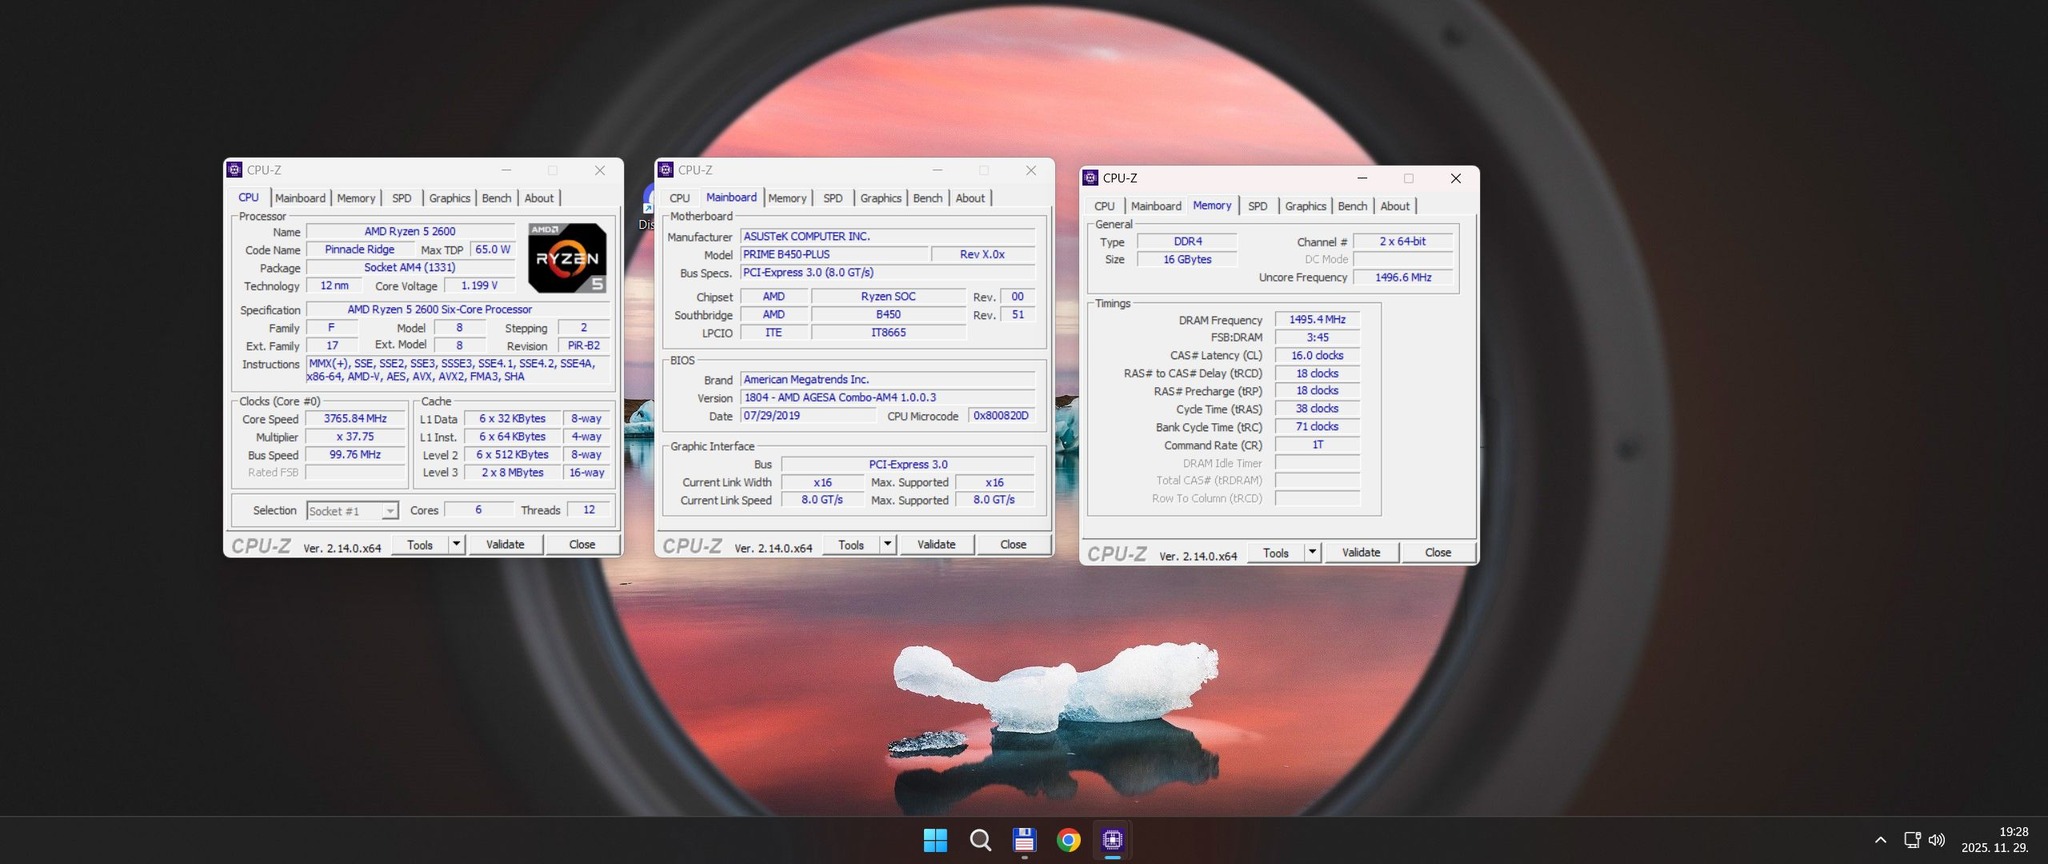Expand the Socket #1 selection dropdown
Viewport: 2048px width, 864px height.
point(389,511)
